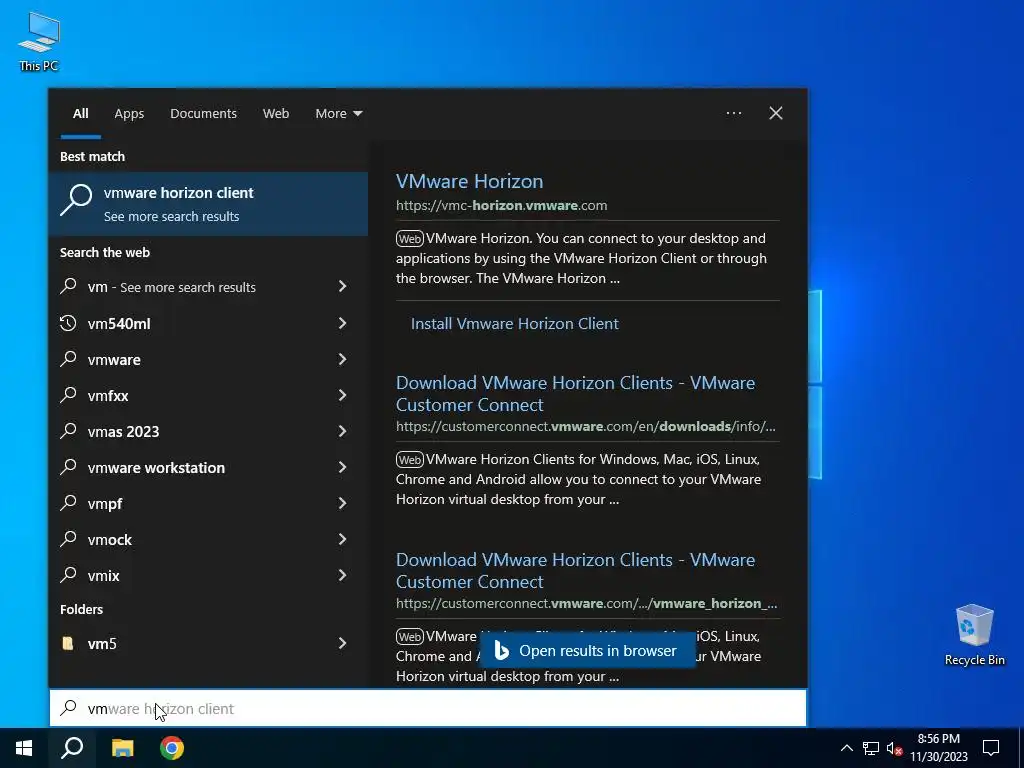
Task: Expand the vmock suggestion arrow
Action: (x=342, y=539)
